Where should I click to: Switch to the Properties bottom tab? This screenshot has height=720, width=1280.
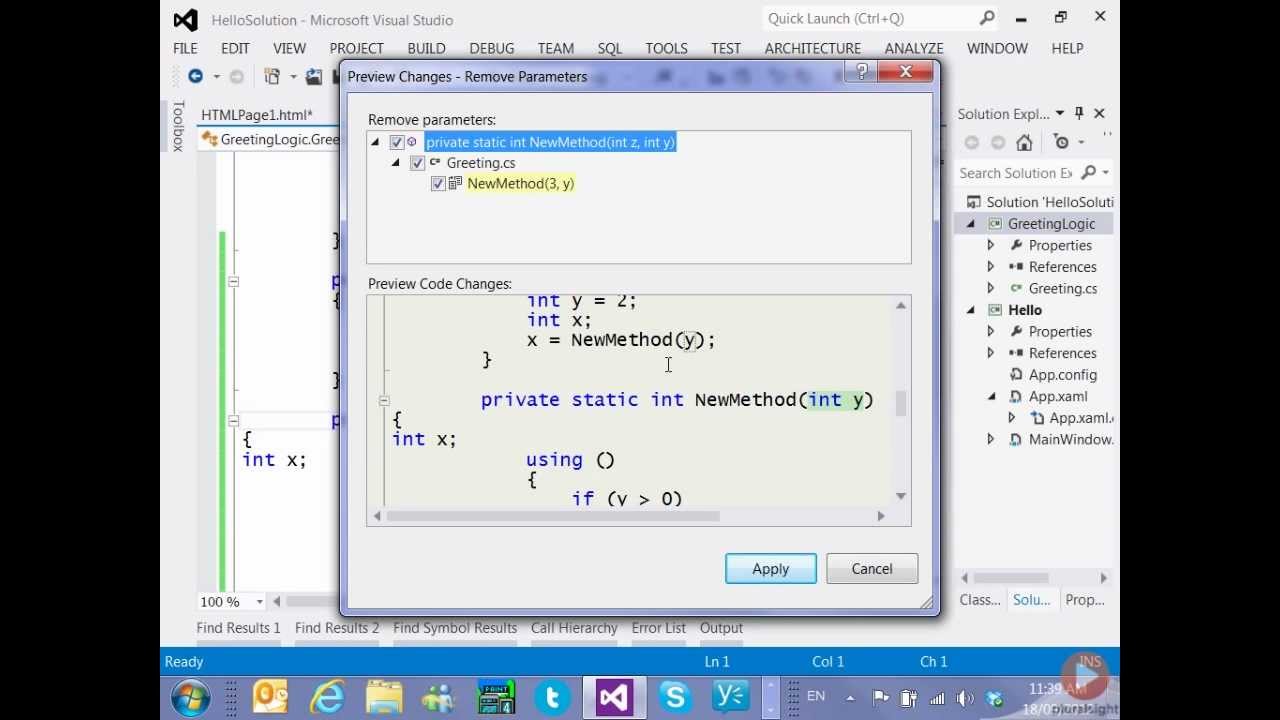tap(1085, 600)
